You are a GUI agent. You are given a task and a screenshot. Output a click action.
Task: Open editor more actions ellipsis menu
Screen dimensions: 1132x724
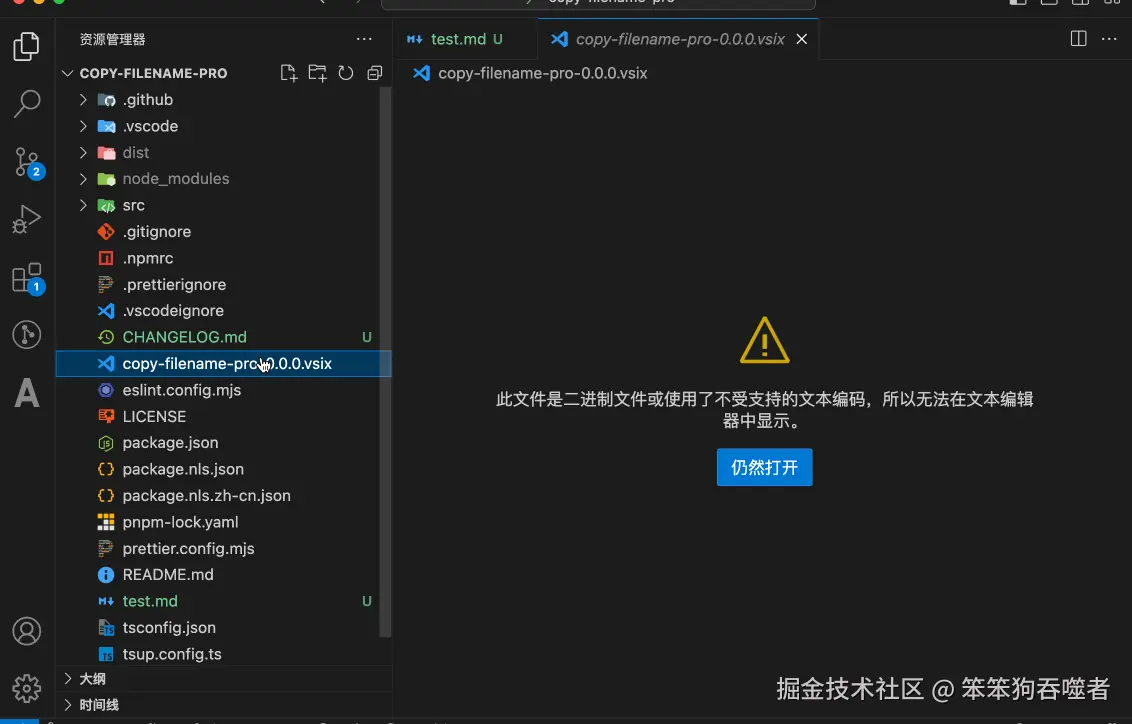(1110, 39)
